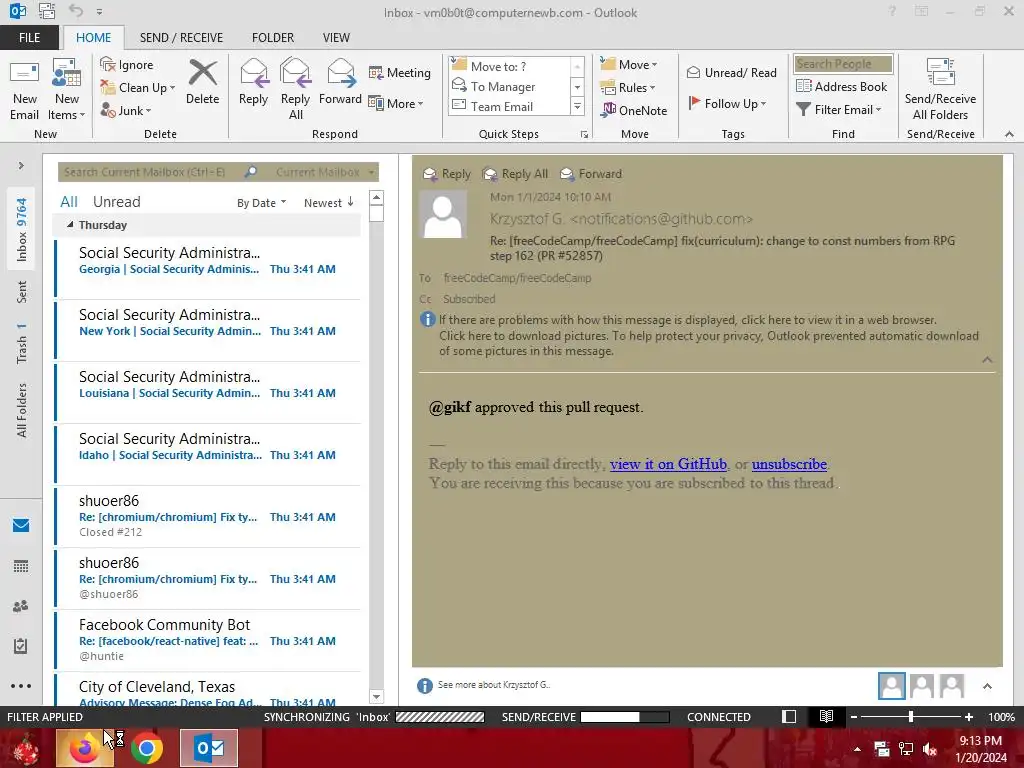Image resolution: width=1024 pixels, height=768 pixels.
Task: Click Send/Receive All Folders
Action: coord(940,90)
